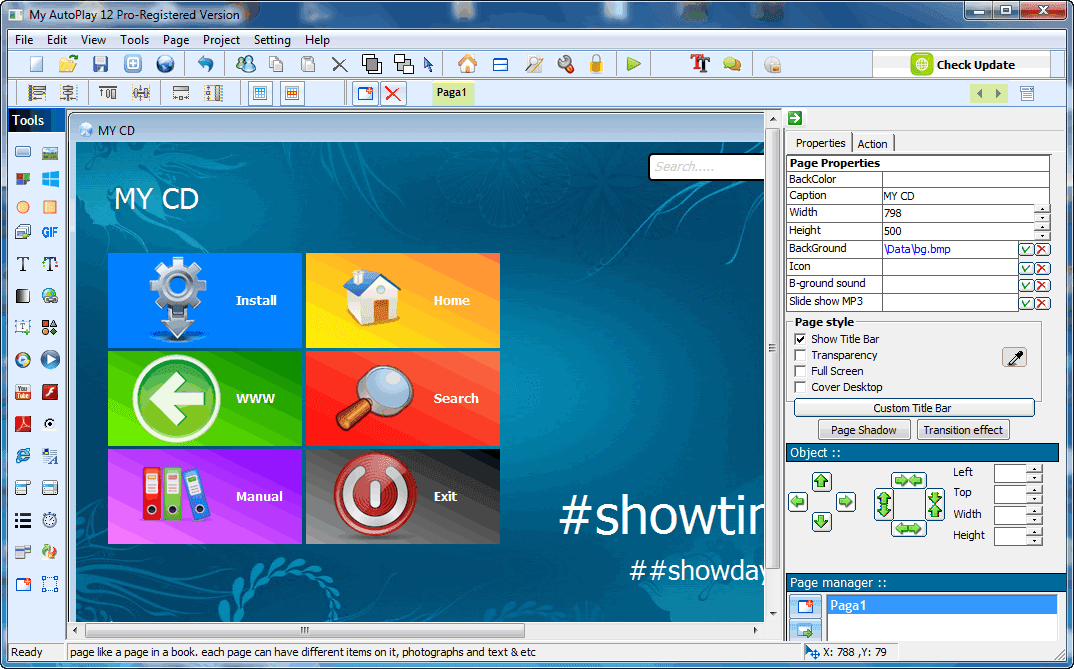Viewport: 1074px width, 669px height.
Task: Decrease the object Height spinner
Action: tap(1034, 540)
